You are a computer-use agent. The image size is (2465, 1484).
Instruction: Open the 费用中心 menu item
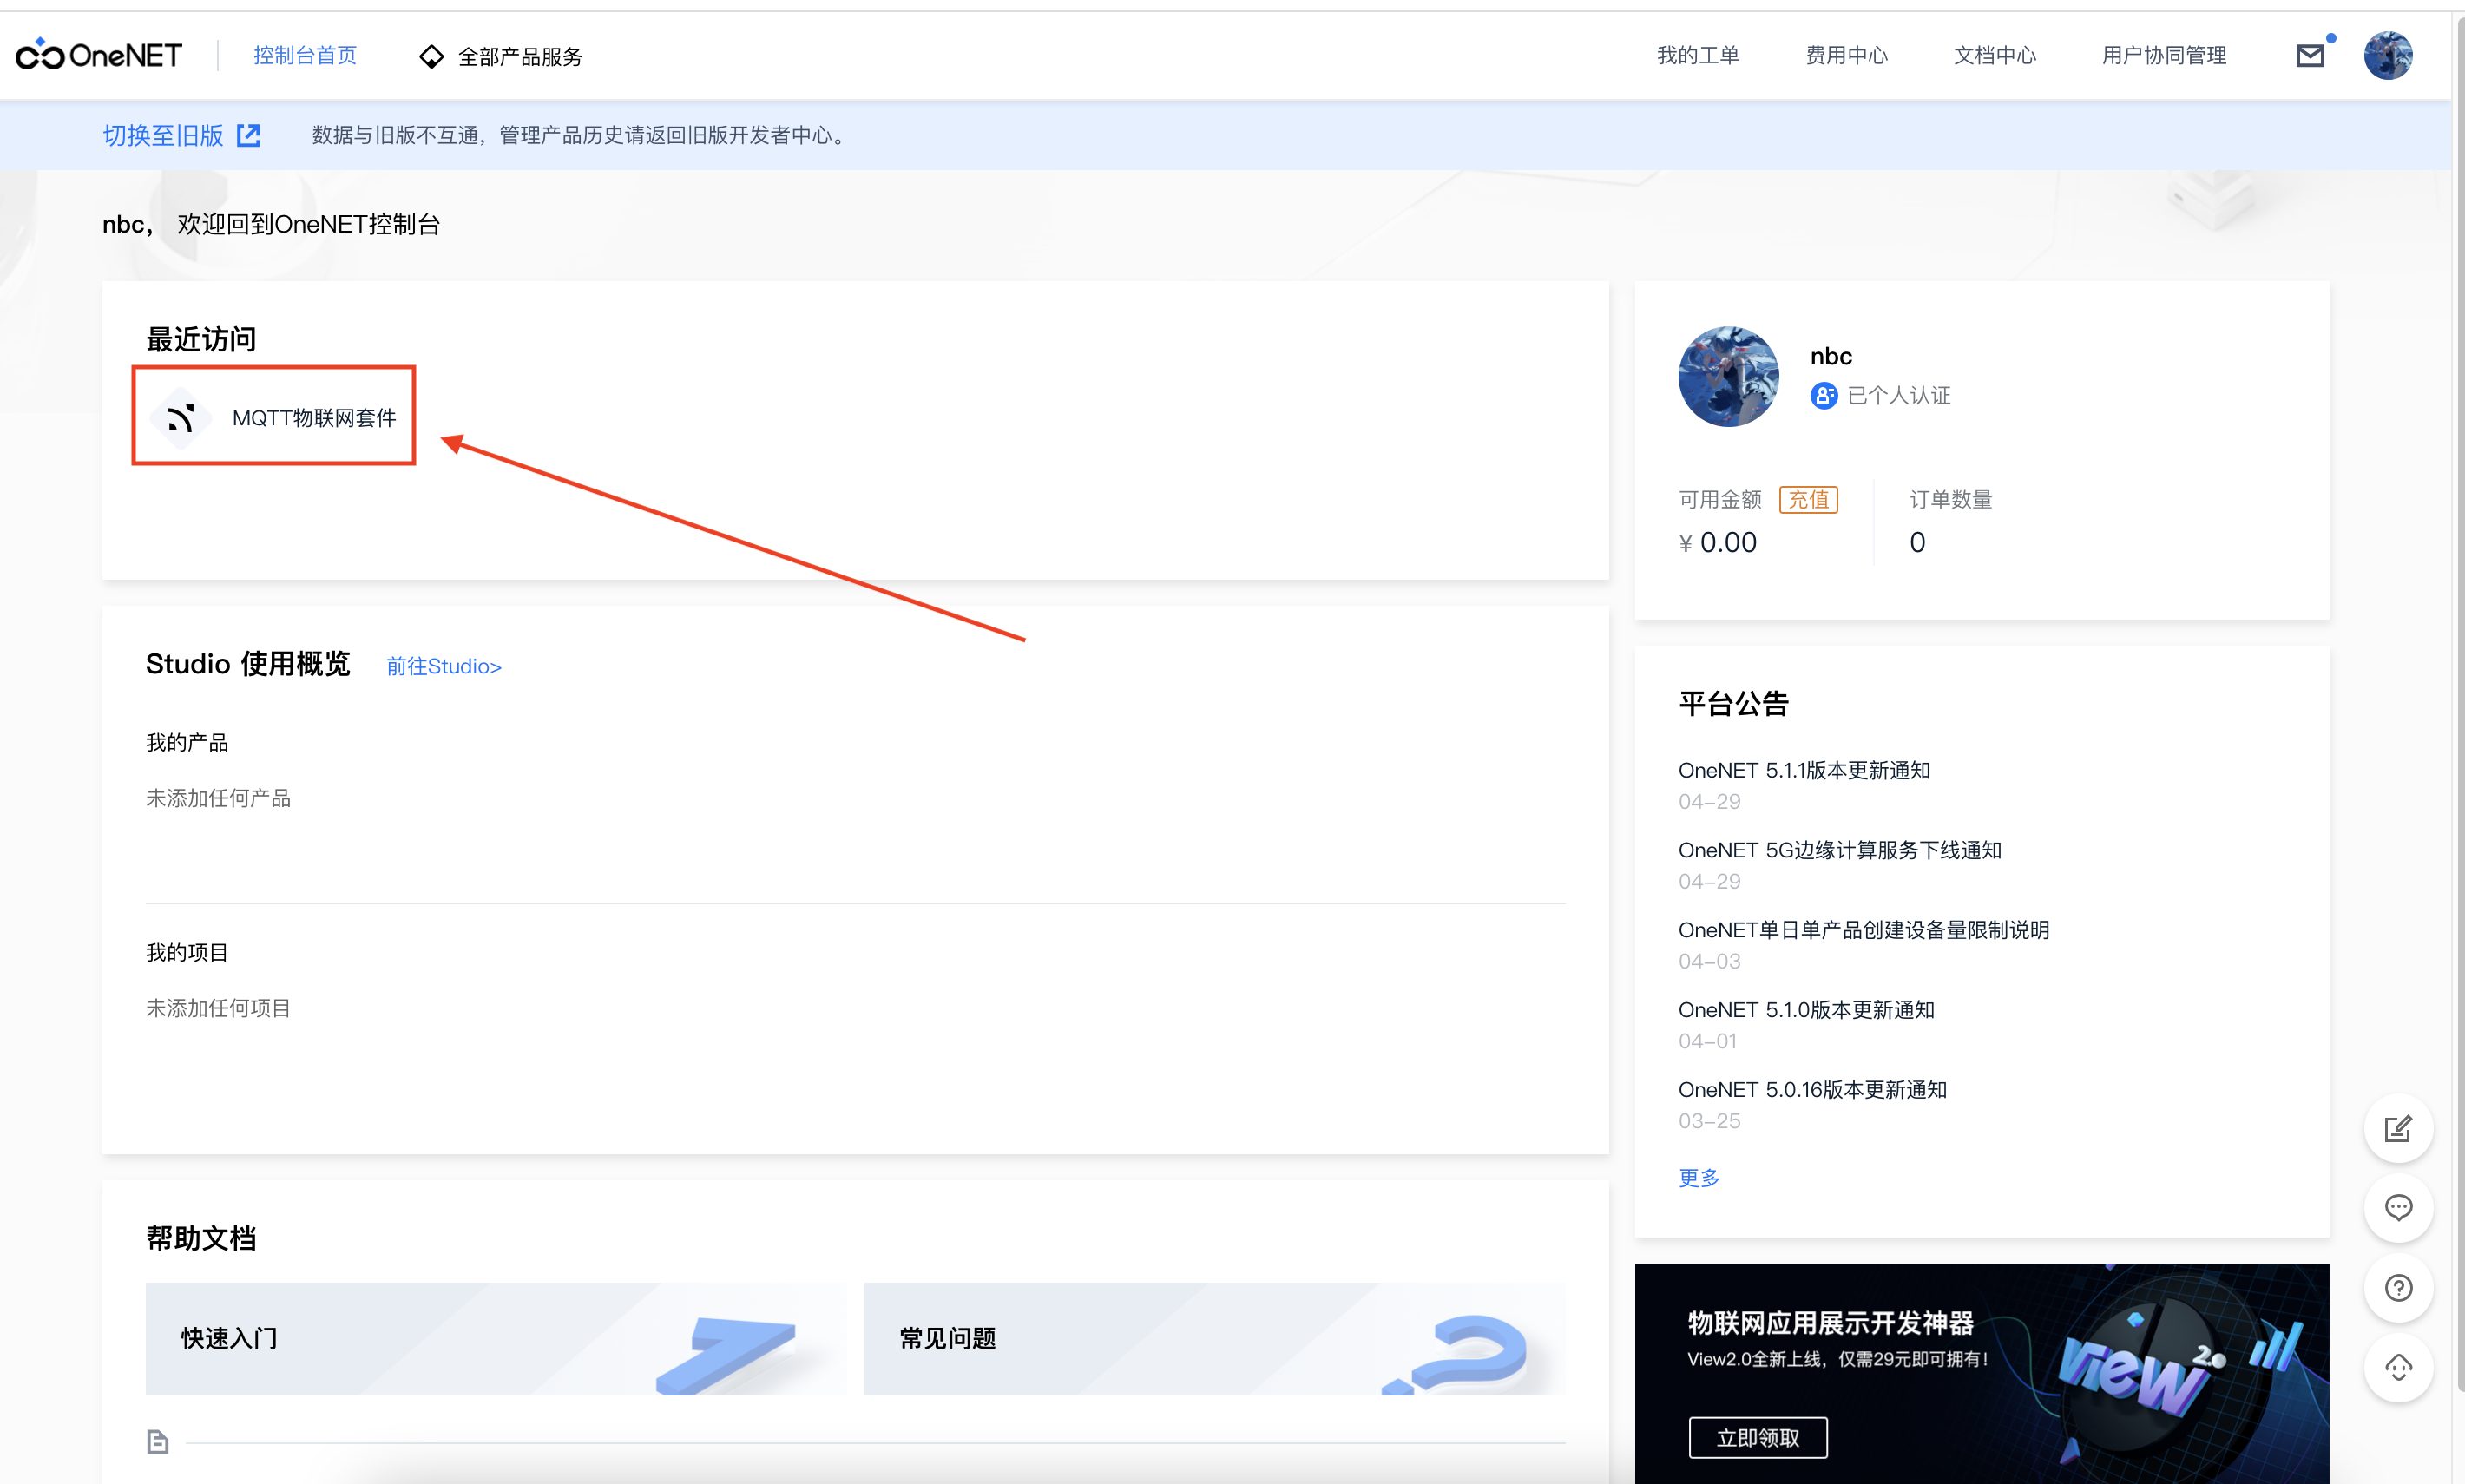[x=1846, y=56]
